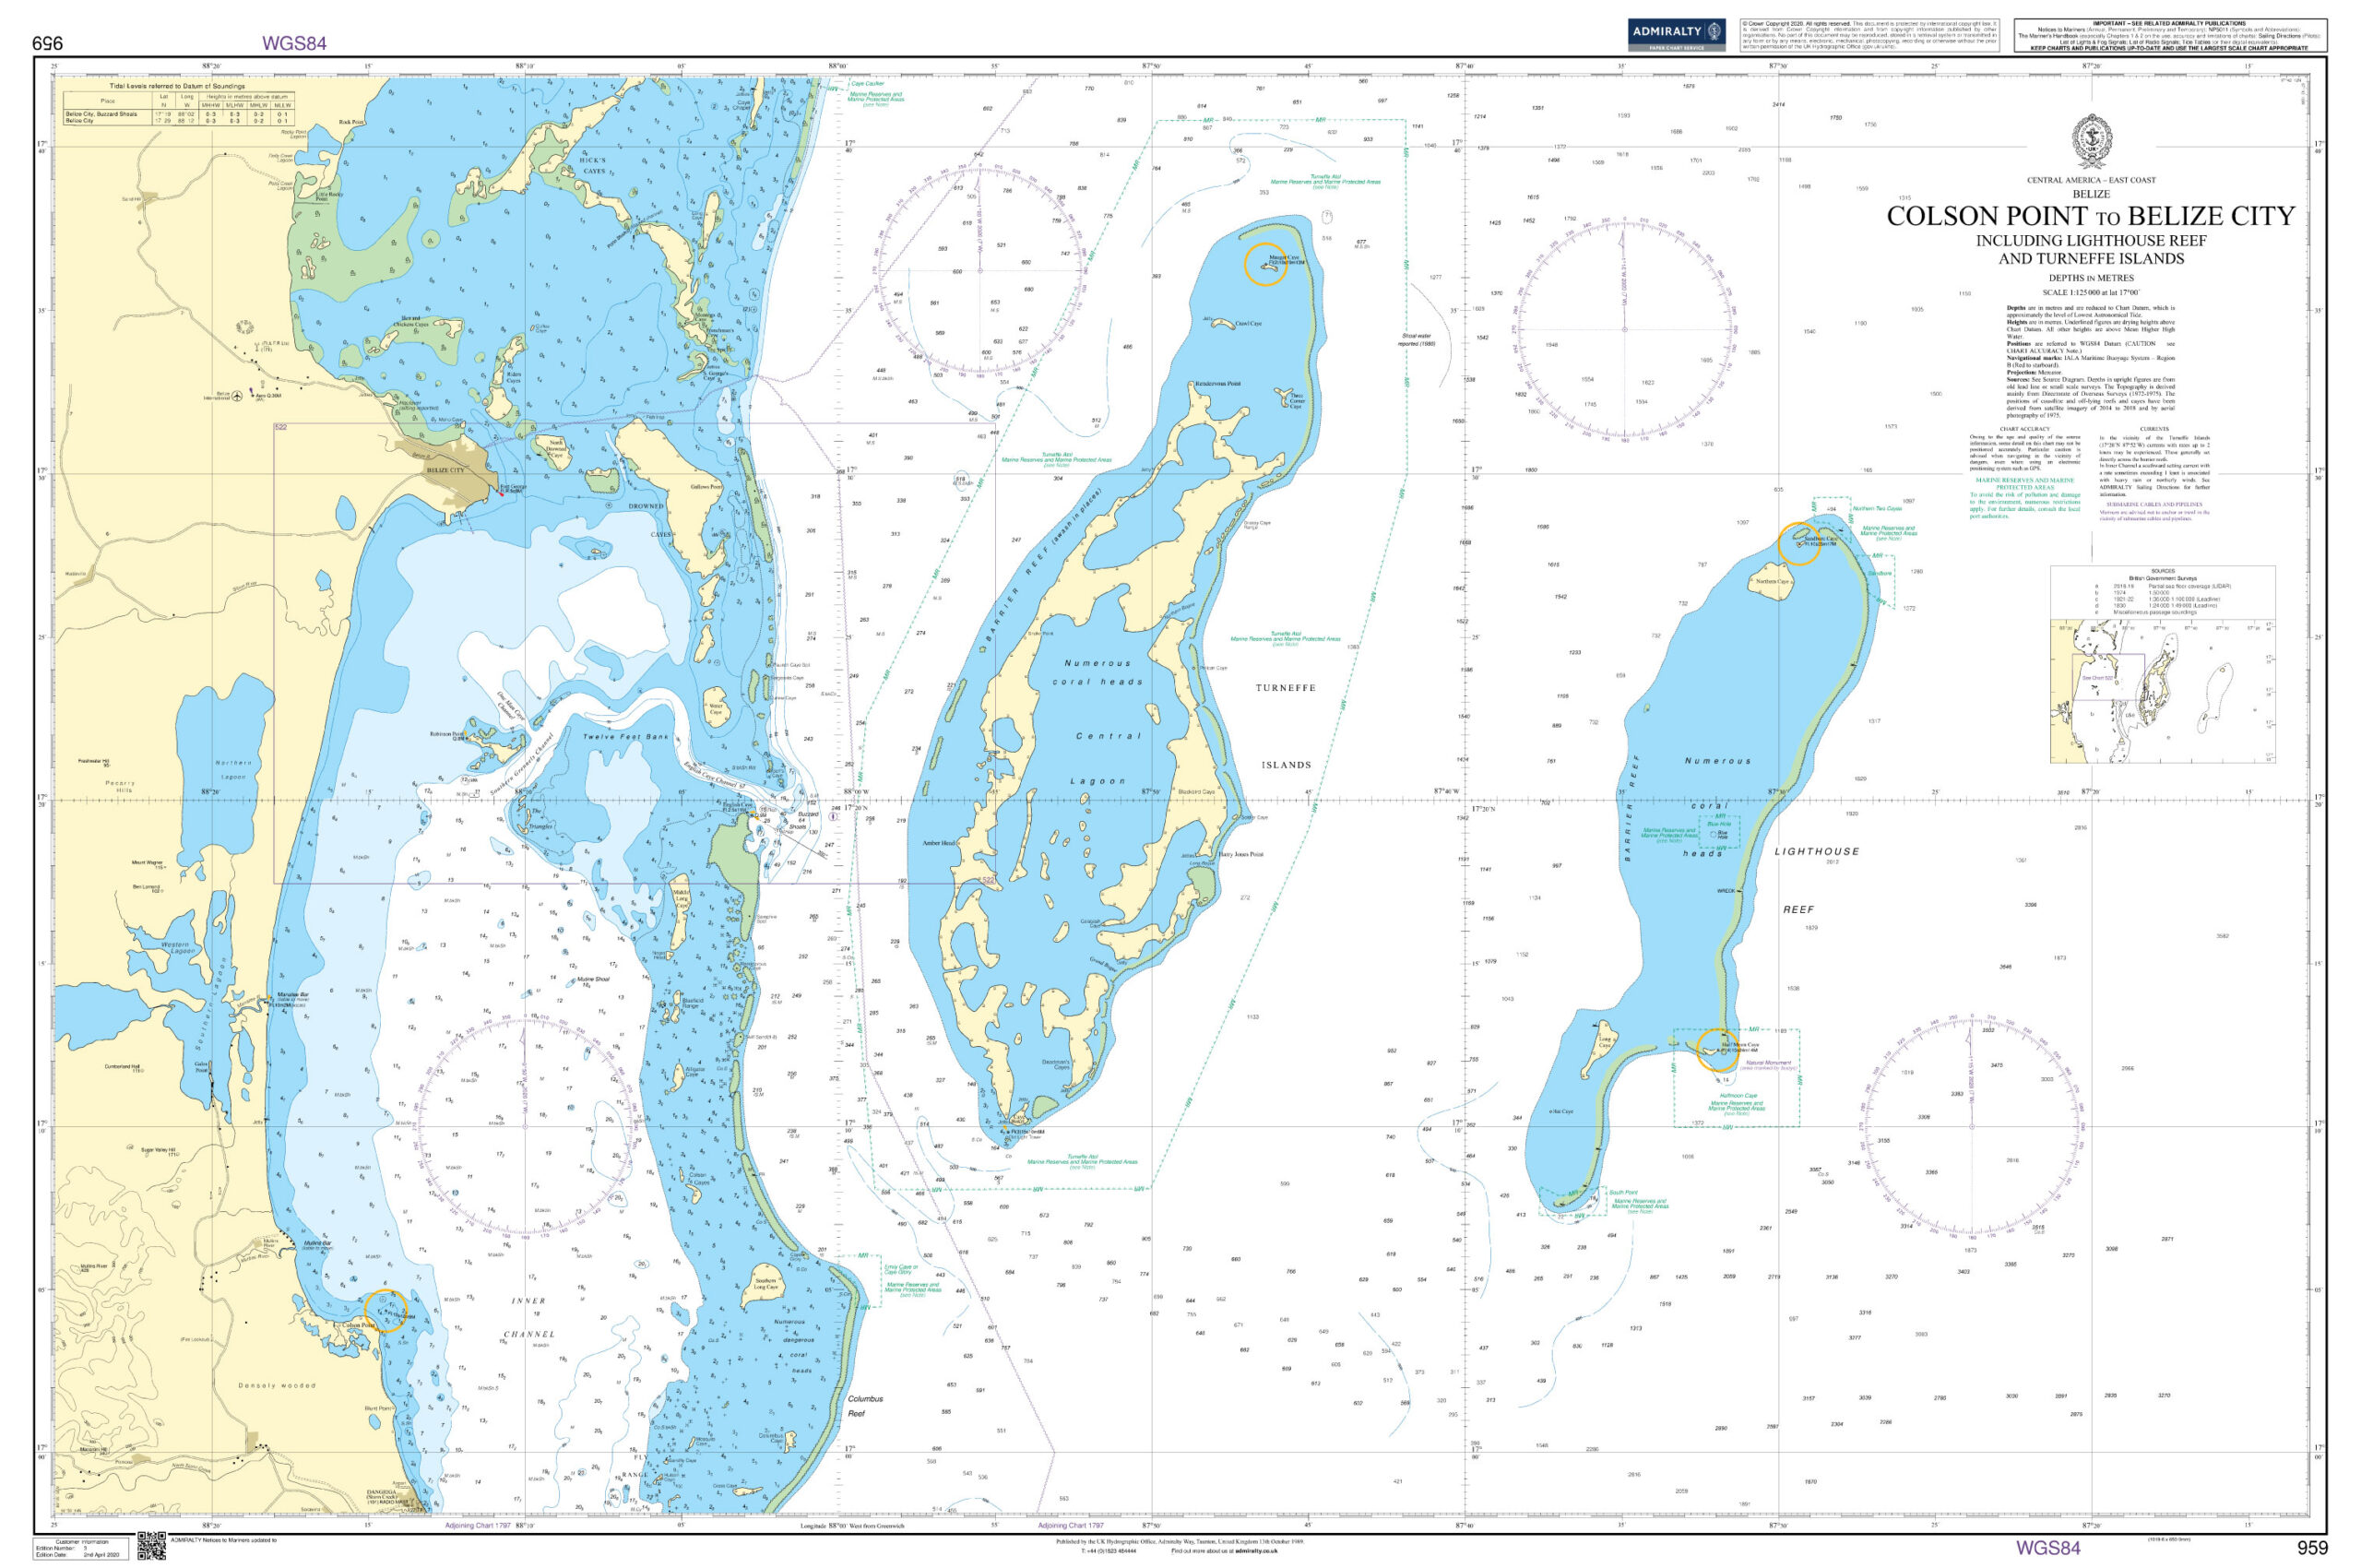This screenshot has height=1568, width=2361.
Task: Click the orange circle at Half Moon Caye
Action: (1717, 1050)
